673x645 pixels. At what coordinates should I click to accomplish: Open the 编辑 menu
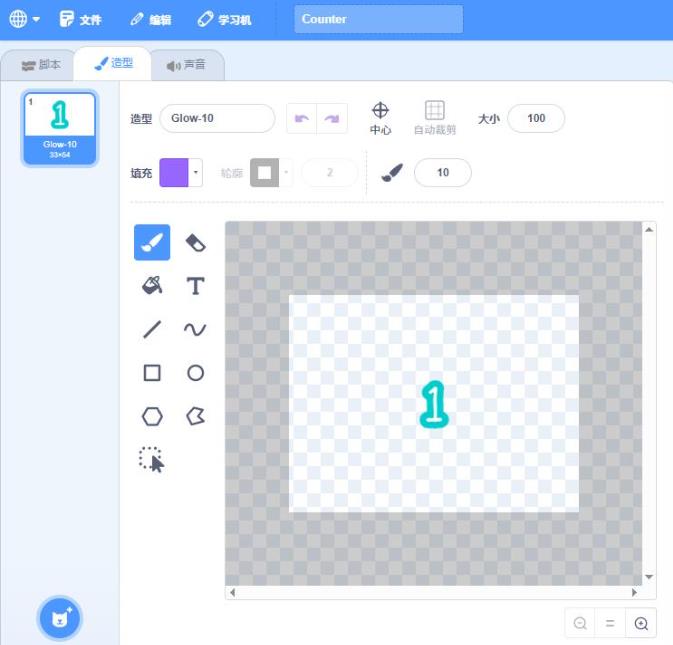tap(151, 19)
